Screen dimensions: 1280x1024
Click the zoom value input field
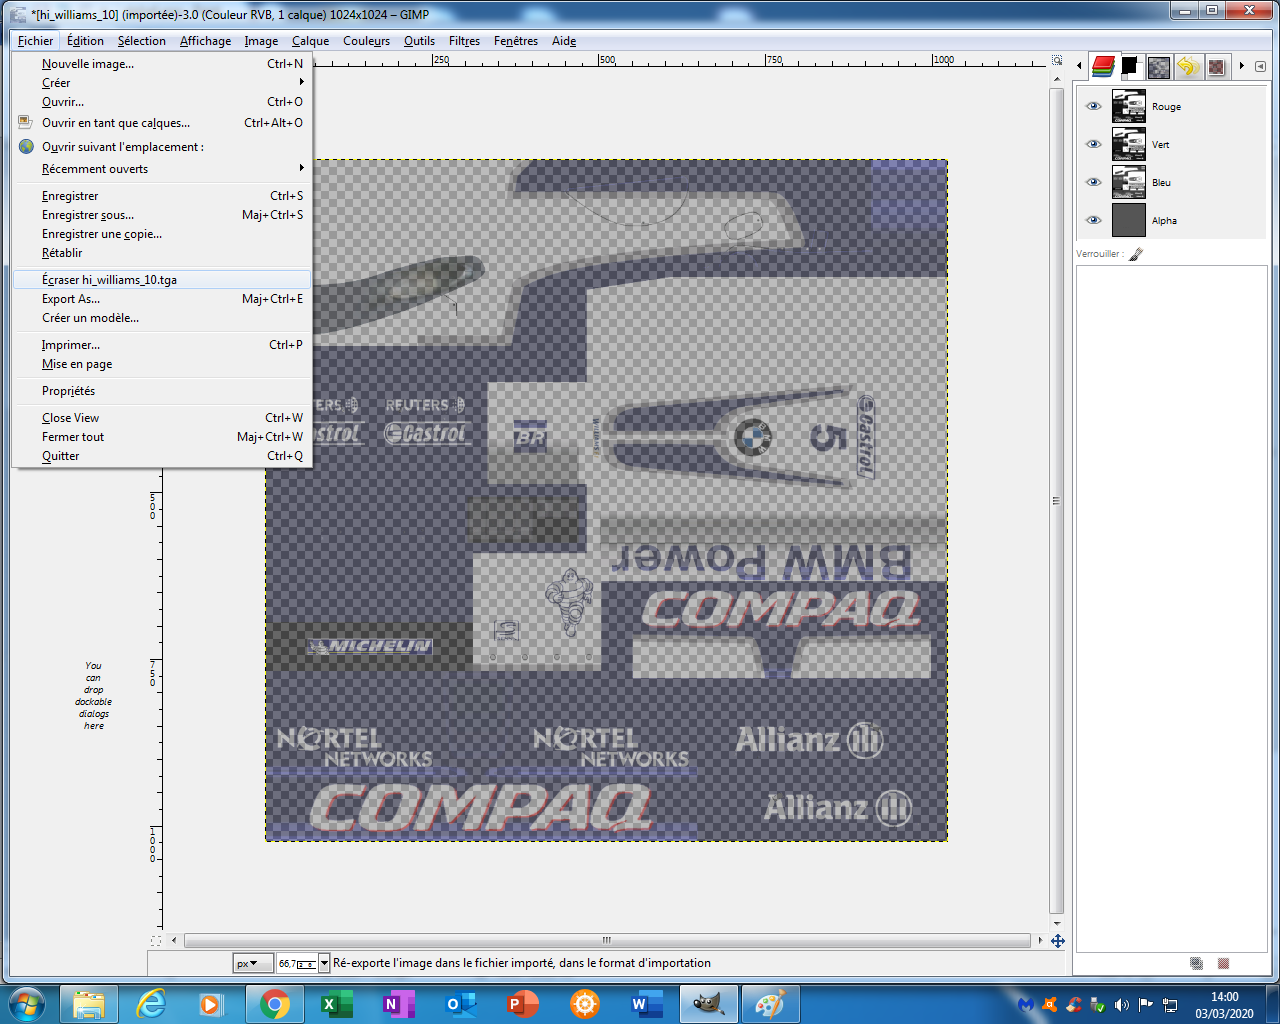pos(296,963)
